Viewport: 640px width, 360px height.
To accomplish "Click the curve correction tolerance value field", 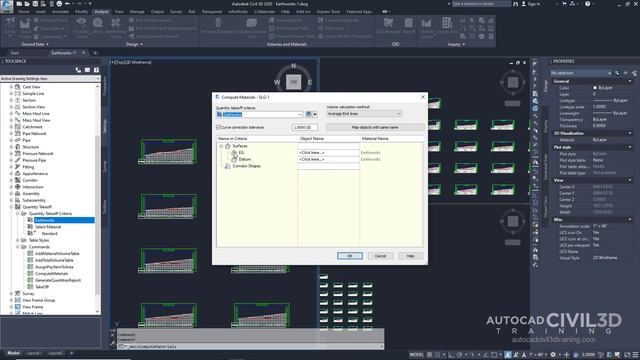I will tap(304, 127).
